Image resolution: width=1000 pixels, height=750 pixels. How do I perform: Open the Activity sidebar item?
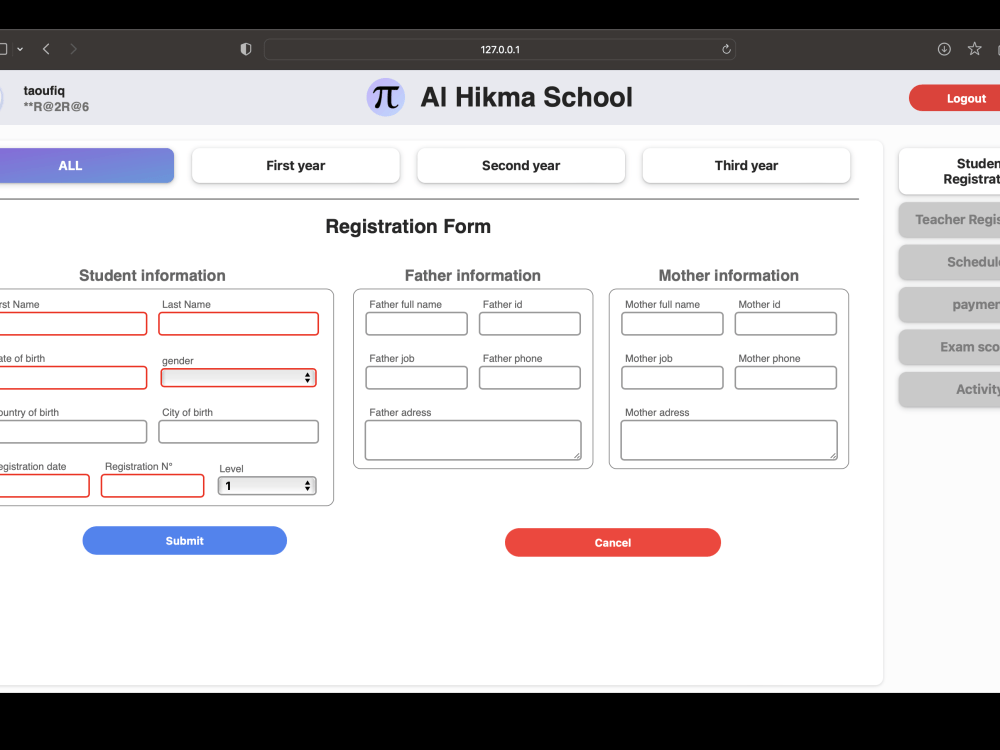pyautogui.click(x=950, y=390)
